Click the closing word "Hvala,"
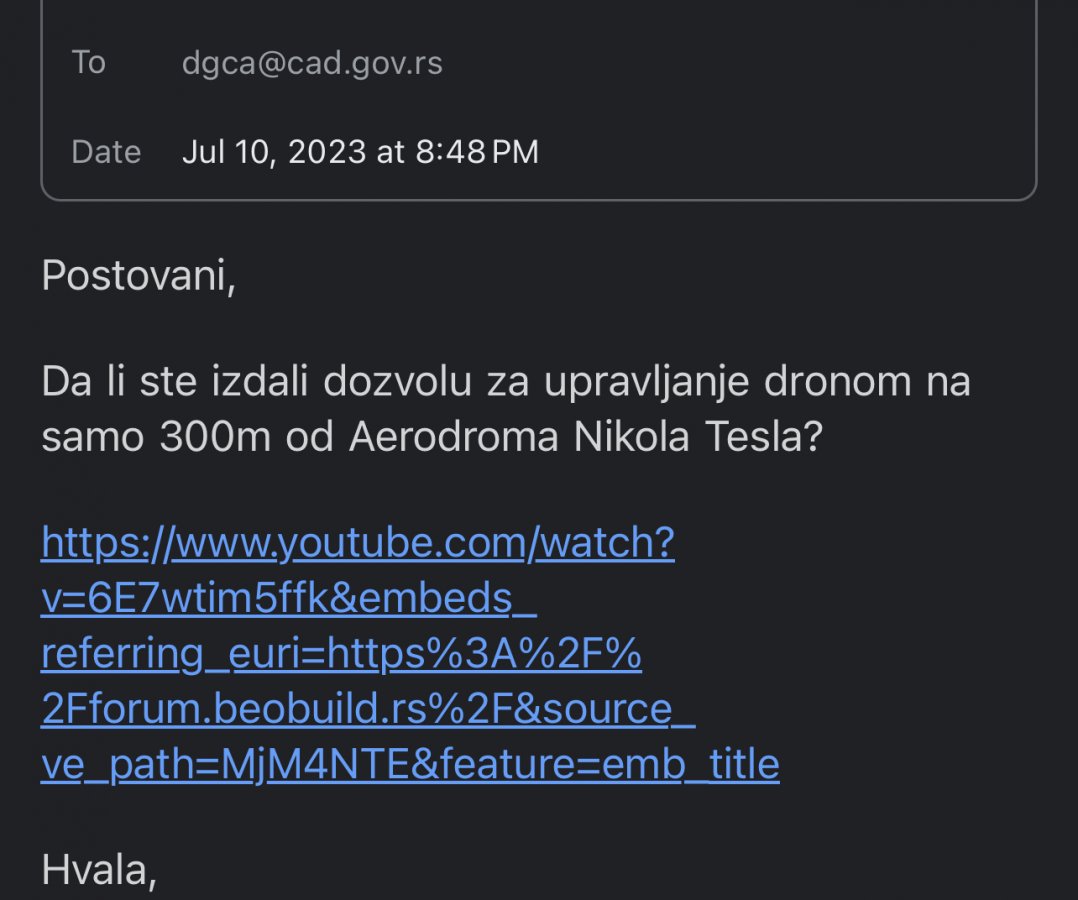 pyautogui.click(x=99, y=871)
